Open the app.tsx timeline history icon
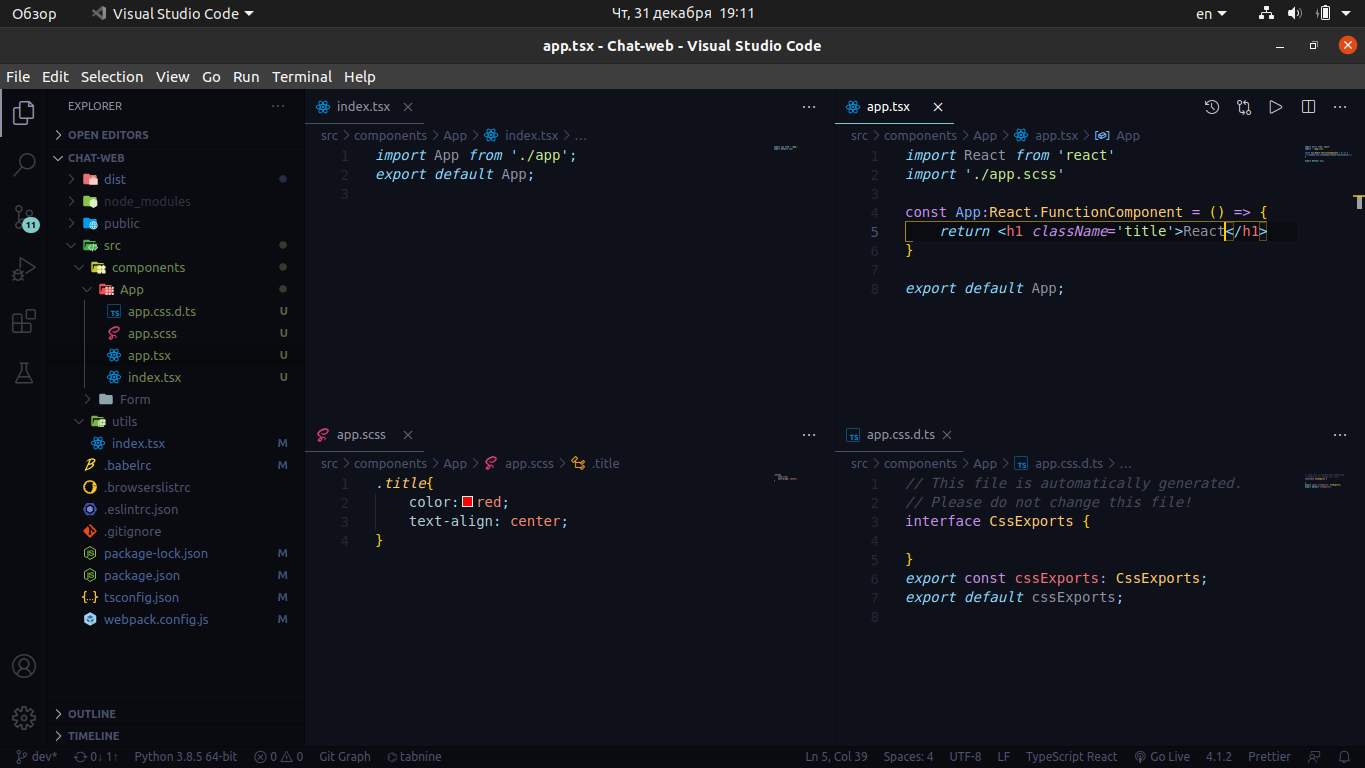The height and width of the screenshot is (768, 1365). point(1212,107)
